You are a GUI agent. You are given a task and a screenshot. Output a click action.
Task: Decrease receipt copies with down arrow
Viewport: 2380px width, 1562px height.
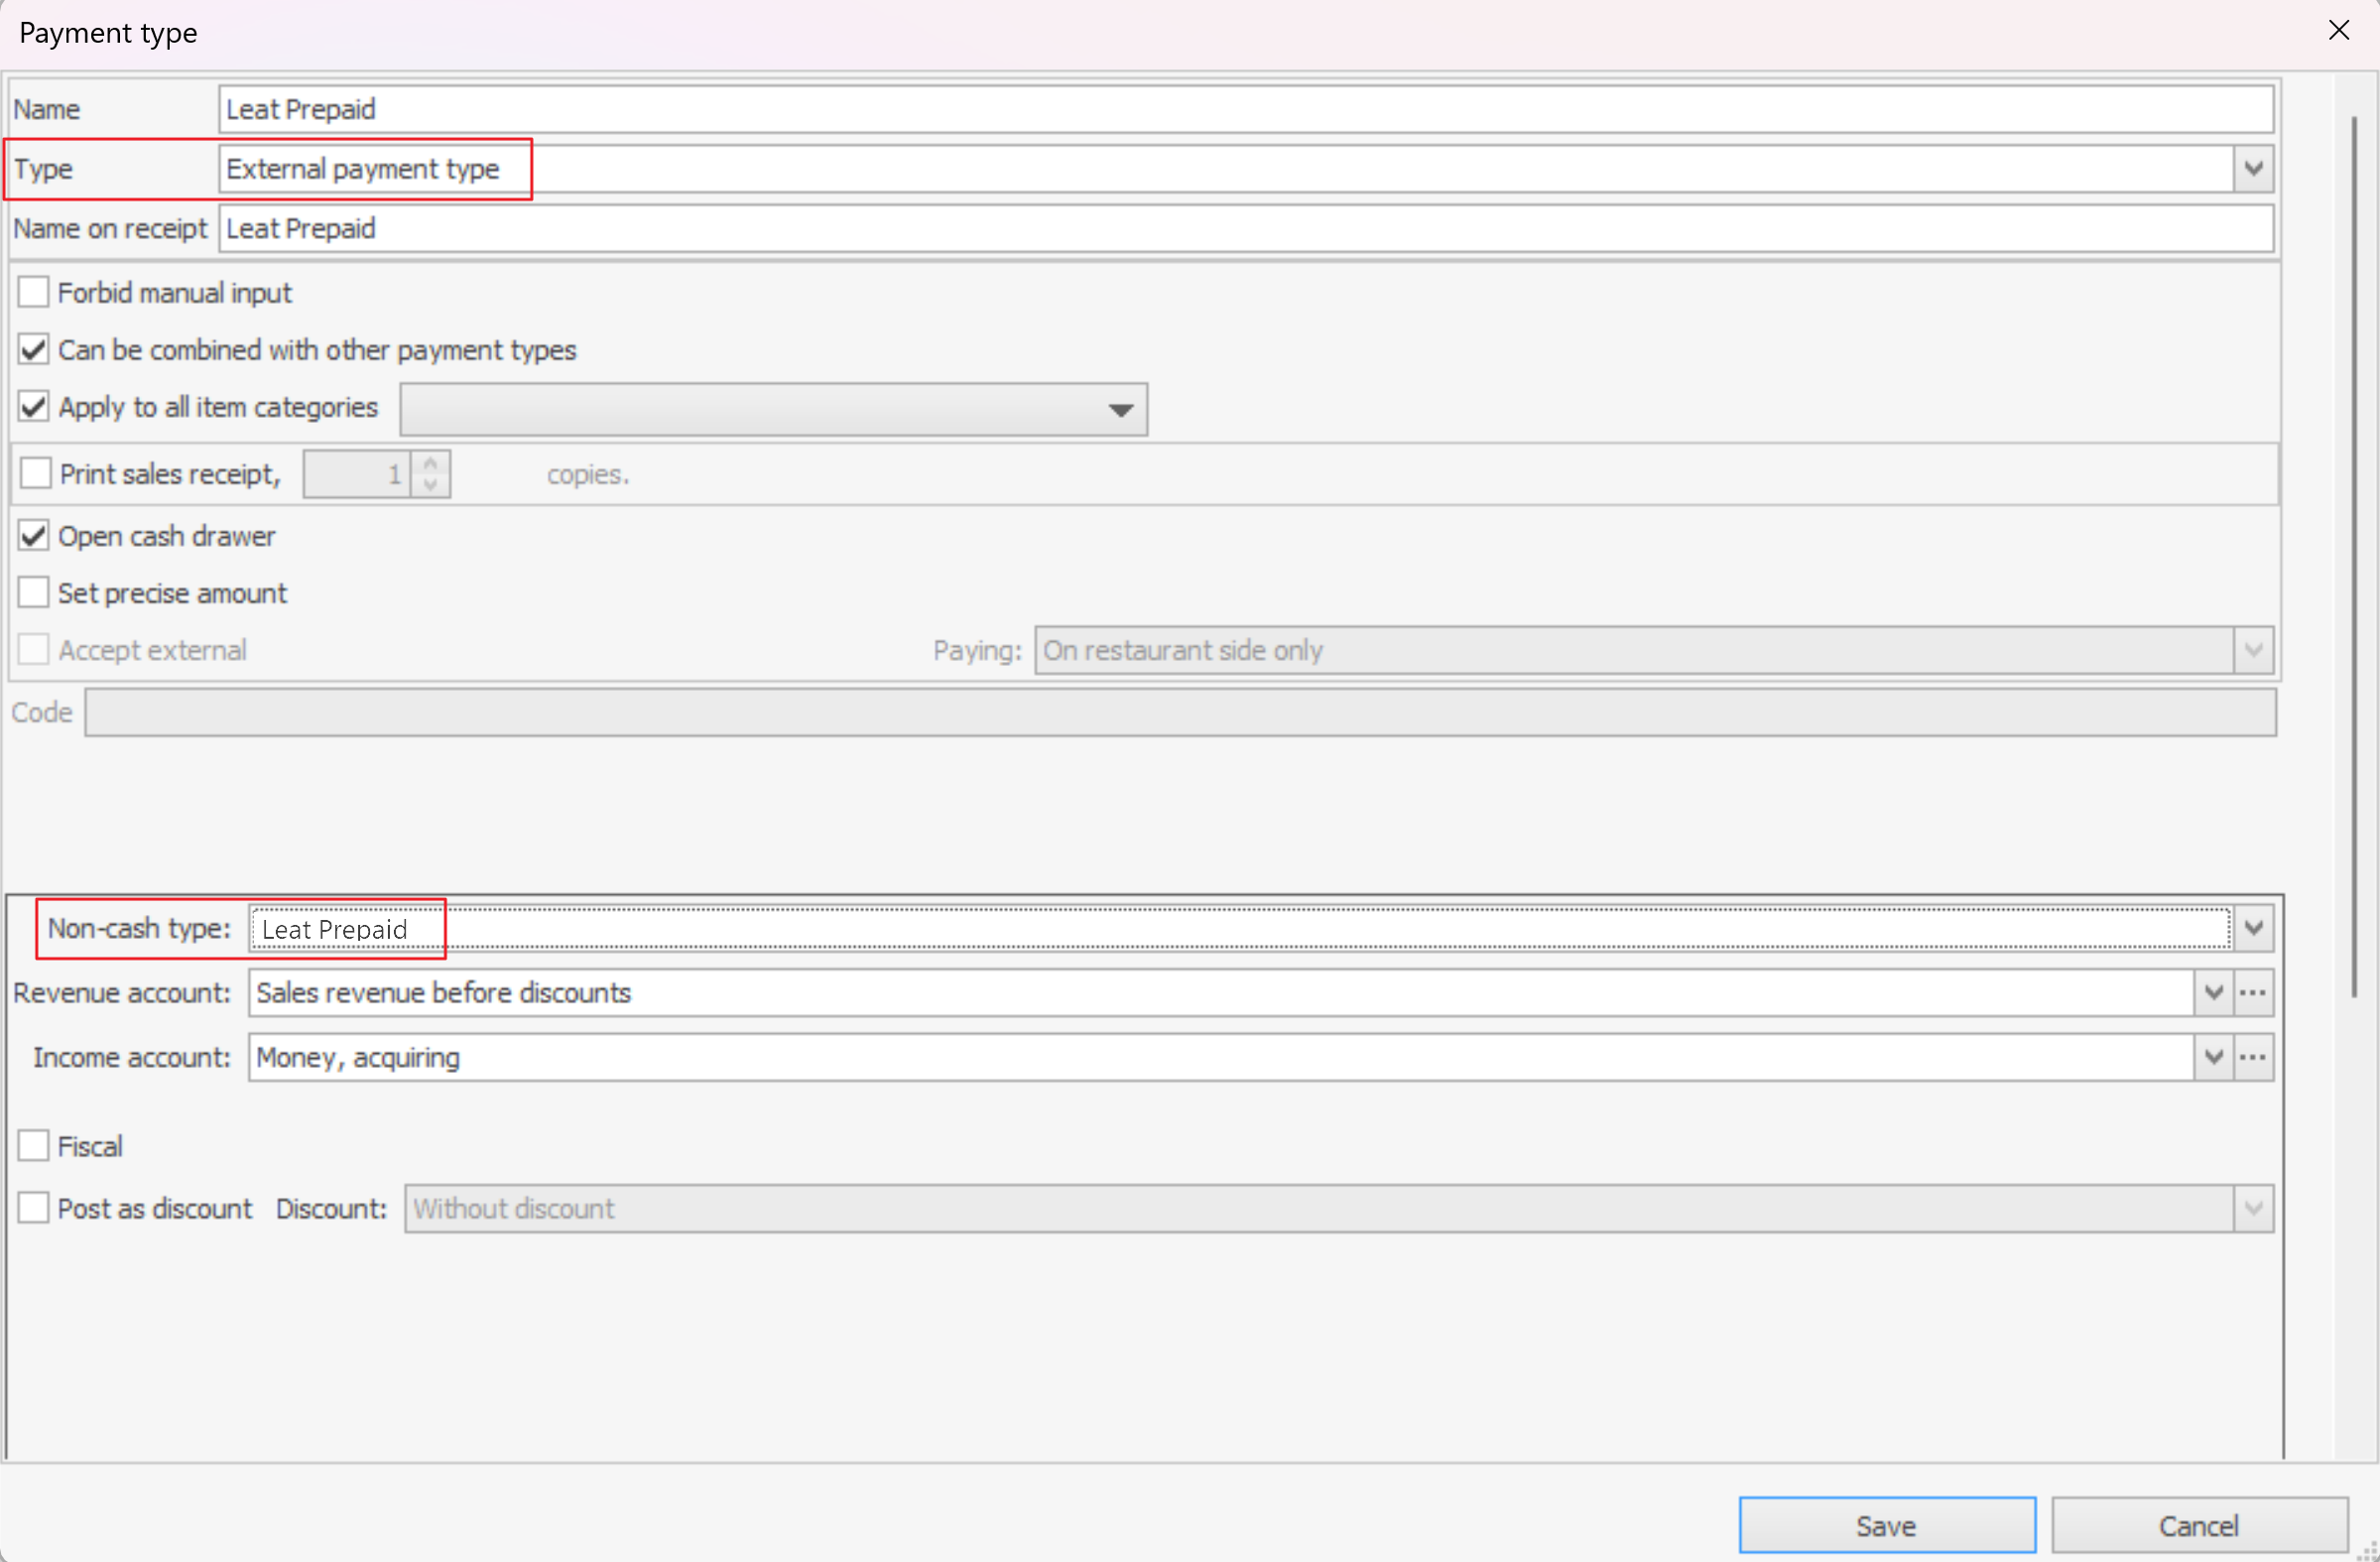pyautogui.click(x=430, y=485)
